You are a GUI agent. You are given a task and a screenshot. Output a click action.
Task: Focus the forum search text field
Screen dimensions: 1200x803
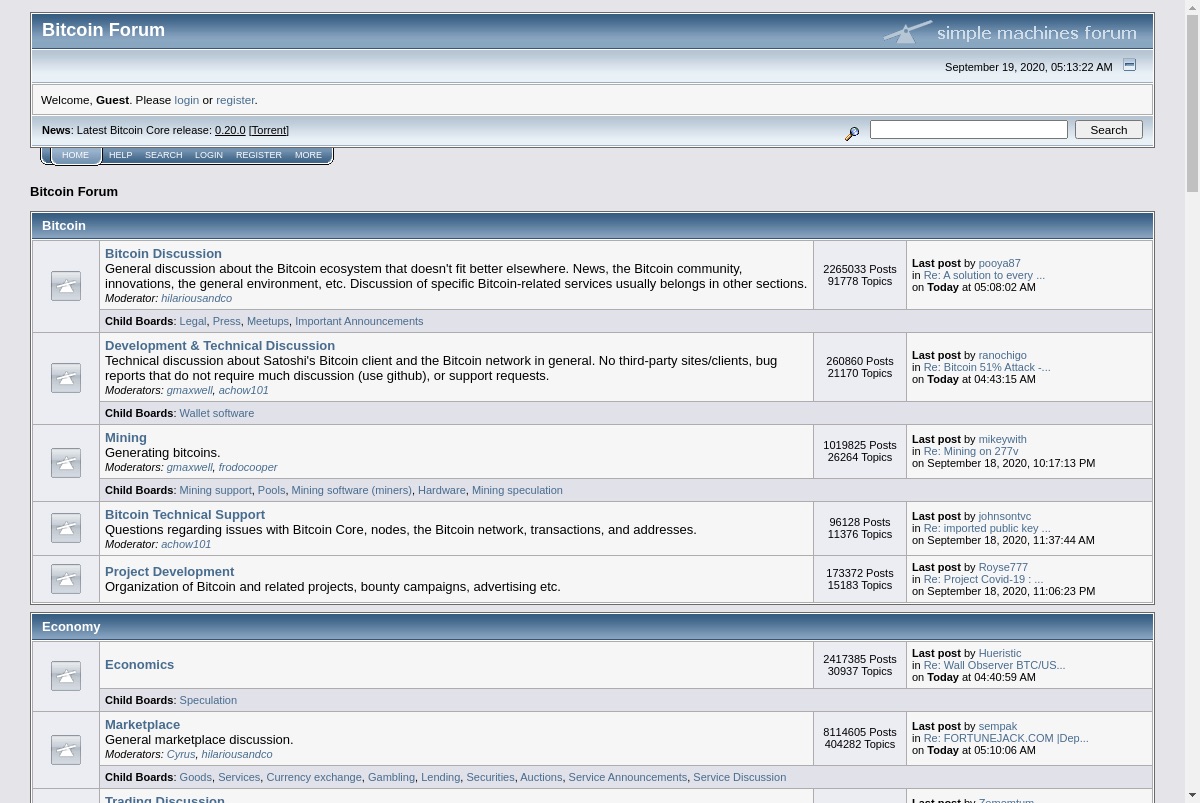coord(969,130)
